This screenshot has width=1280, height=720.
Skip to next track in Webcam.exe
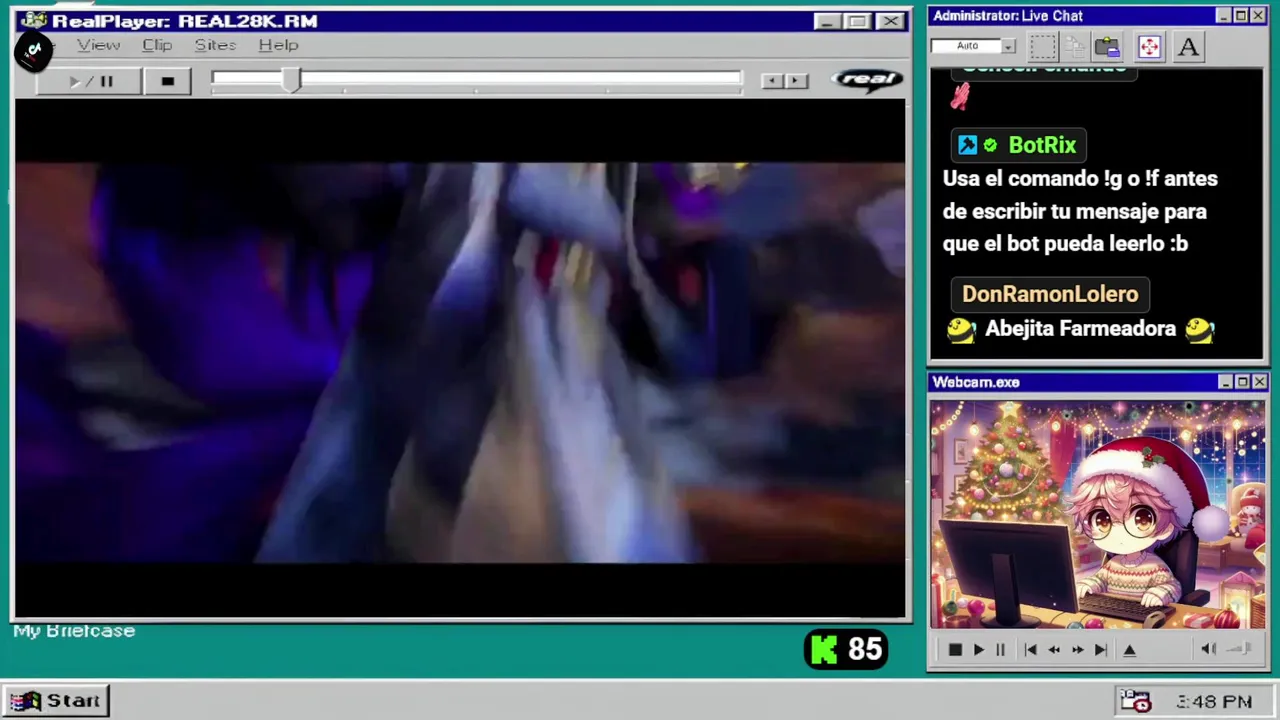1101,650
